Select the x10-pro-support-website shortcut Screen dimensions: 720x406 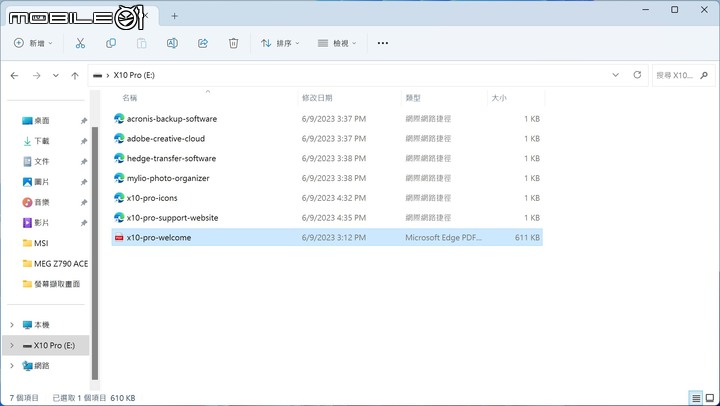point(327,218)
